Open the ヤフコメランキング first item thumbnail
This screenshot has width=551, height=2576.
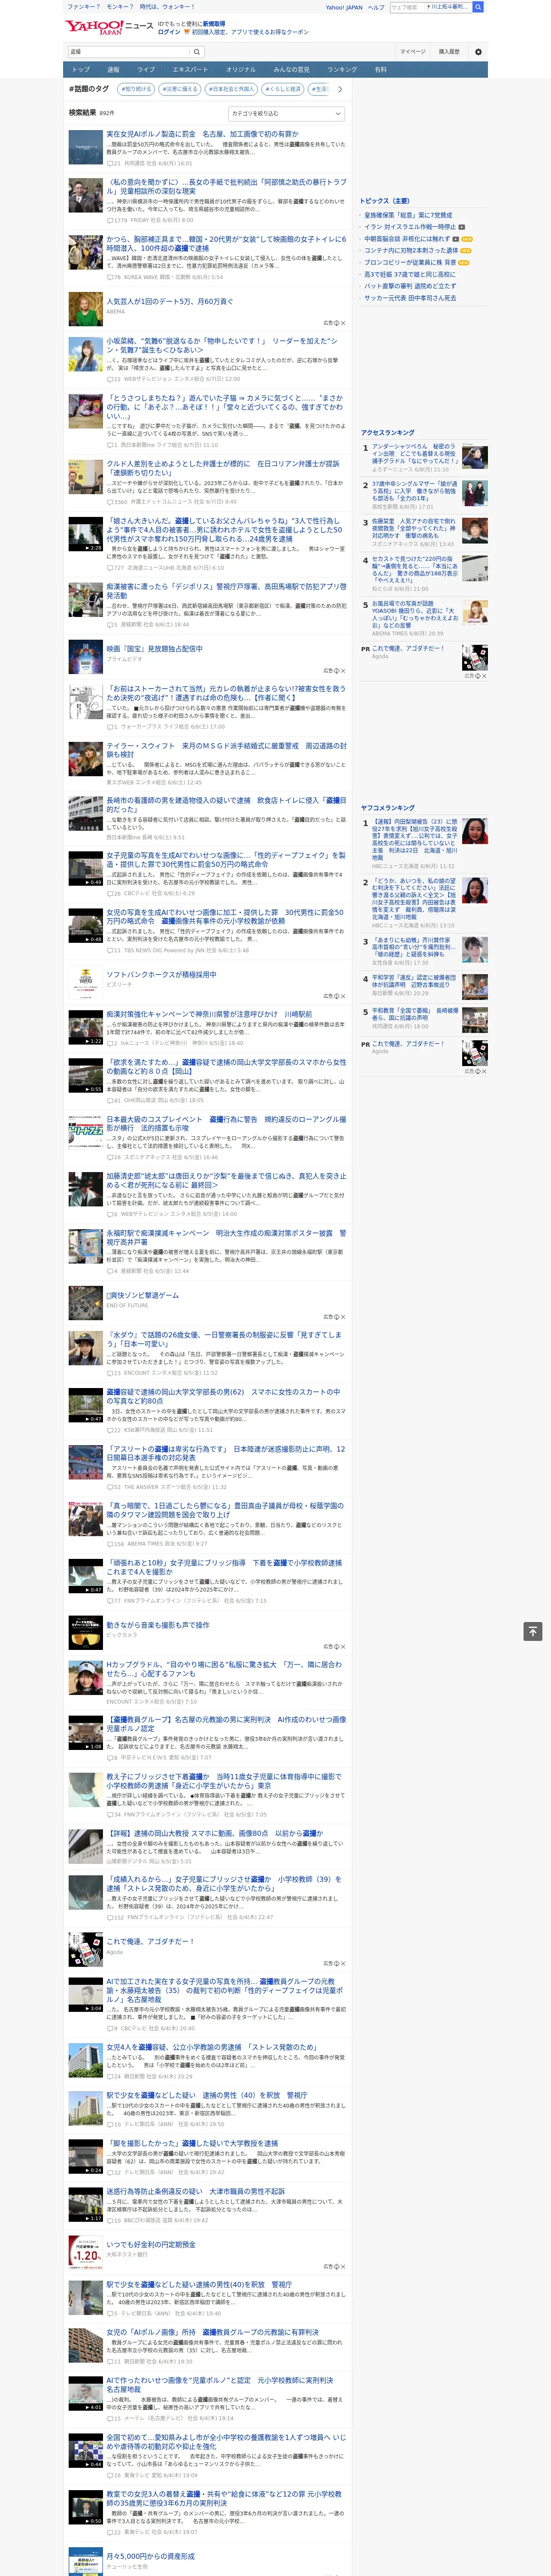[475, 831]
